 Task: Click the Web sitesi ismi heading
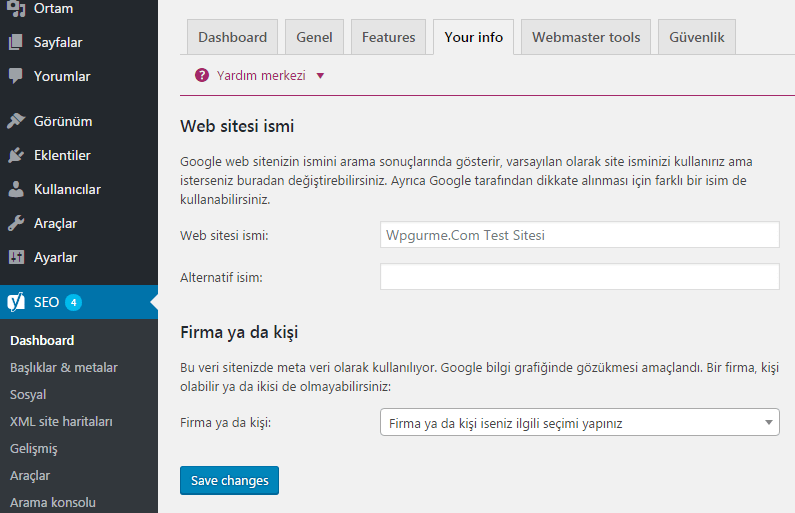(x=237, y=126)
